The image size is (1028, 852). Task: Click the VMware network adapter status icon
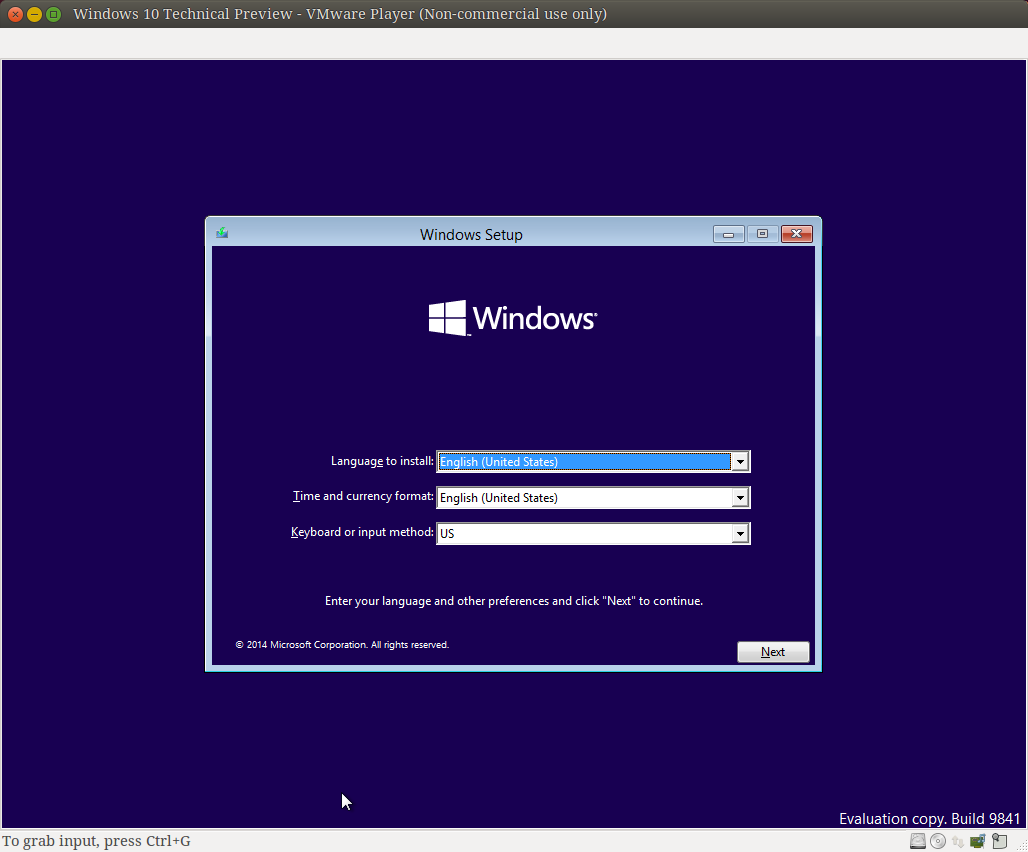[958, 842]
